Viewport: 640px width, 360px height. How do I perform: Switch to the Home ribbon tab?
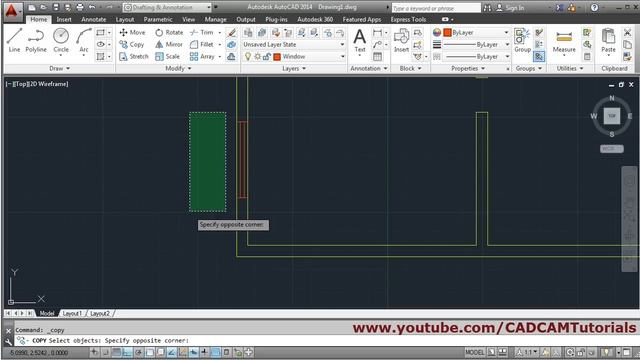[39, 19]
